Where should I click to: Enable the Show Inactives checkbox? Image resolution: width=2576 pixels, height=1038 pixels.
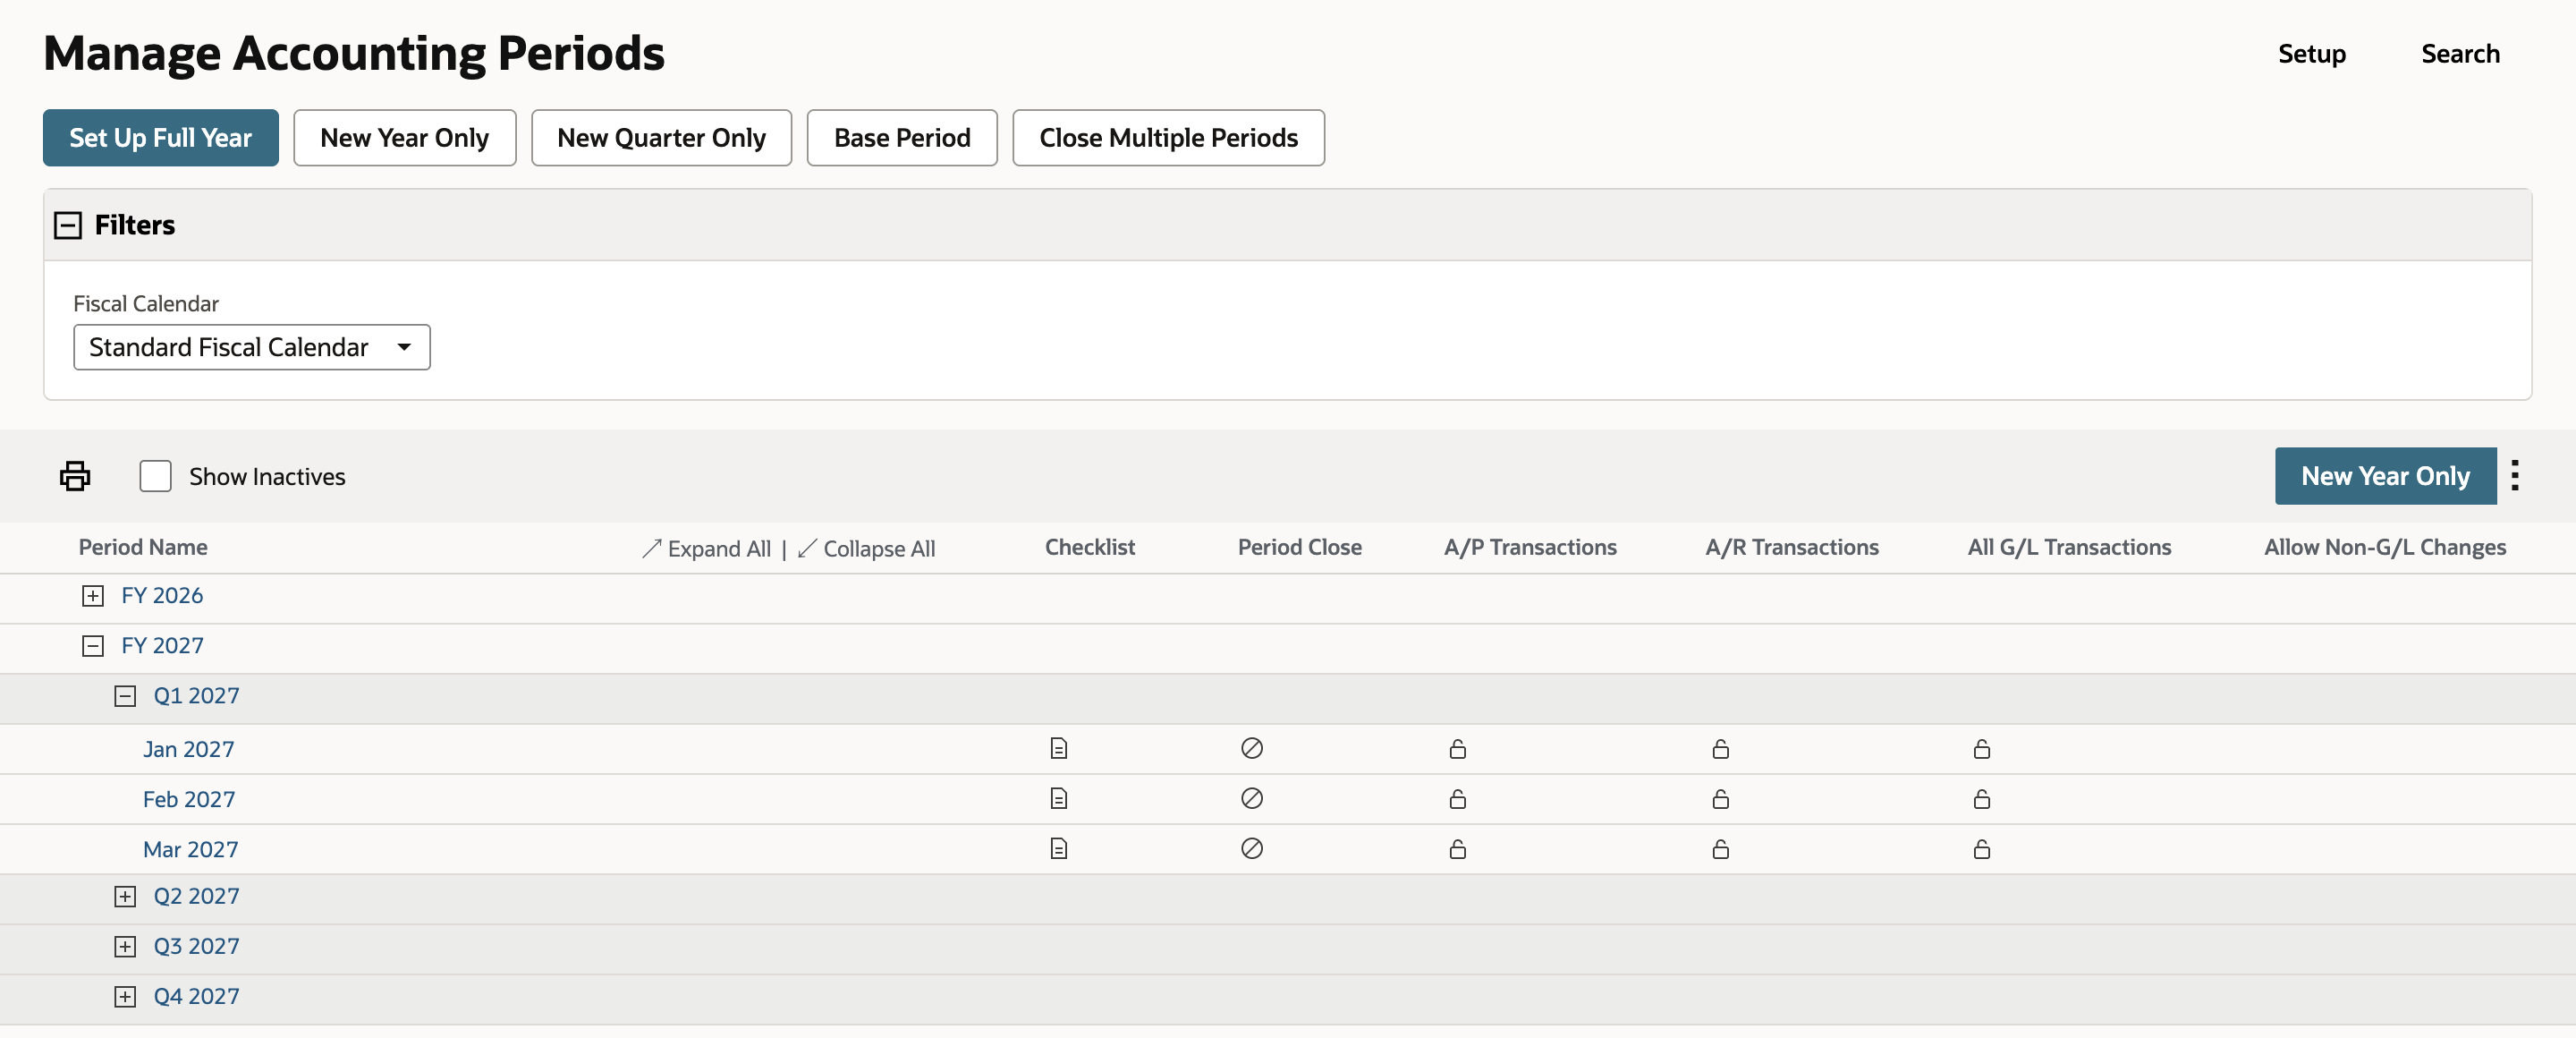click(155, 476)
